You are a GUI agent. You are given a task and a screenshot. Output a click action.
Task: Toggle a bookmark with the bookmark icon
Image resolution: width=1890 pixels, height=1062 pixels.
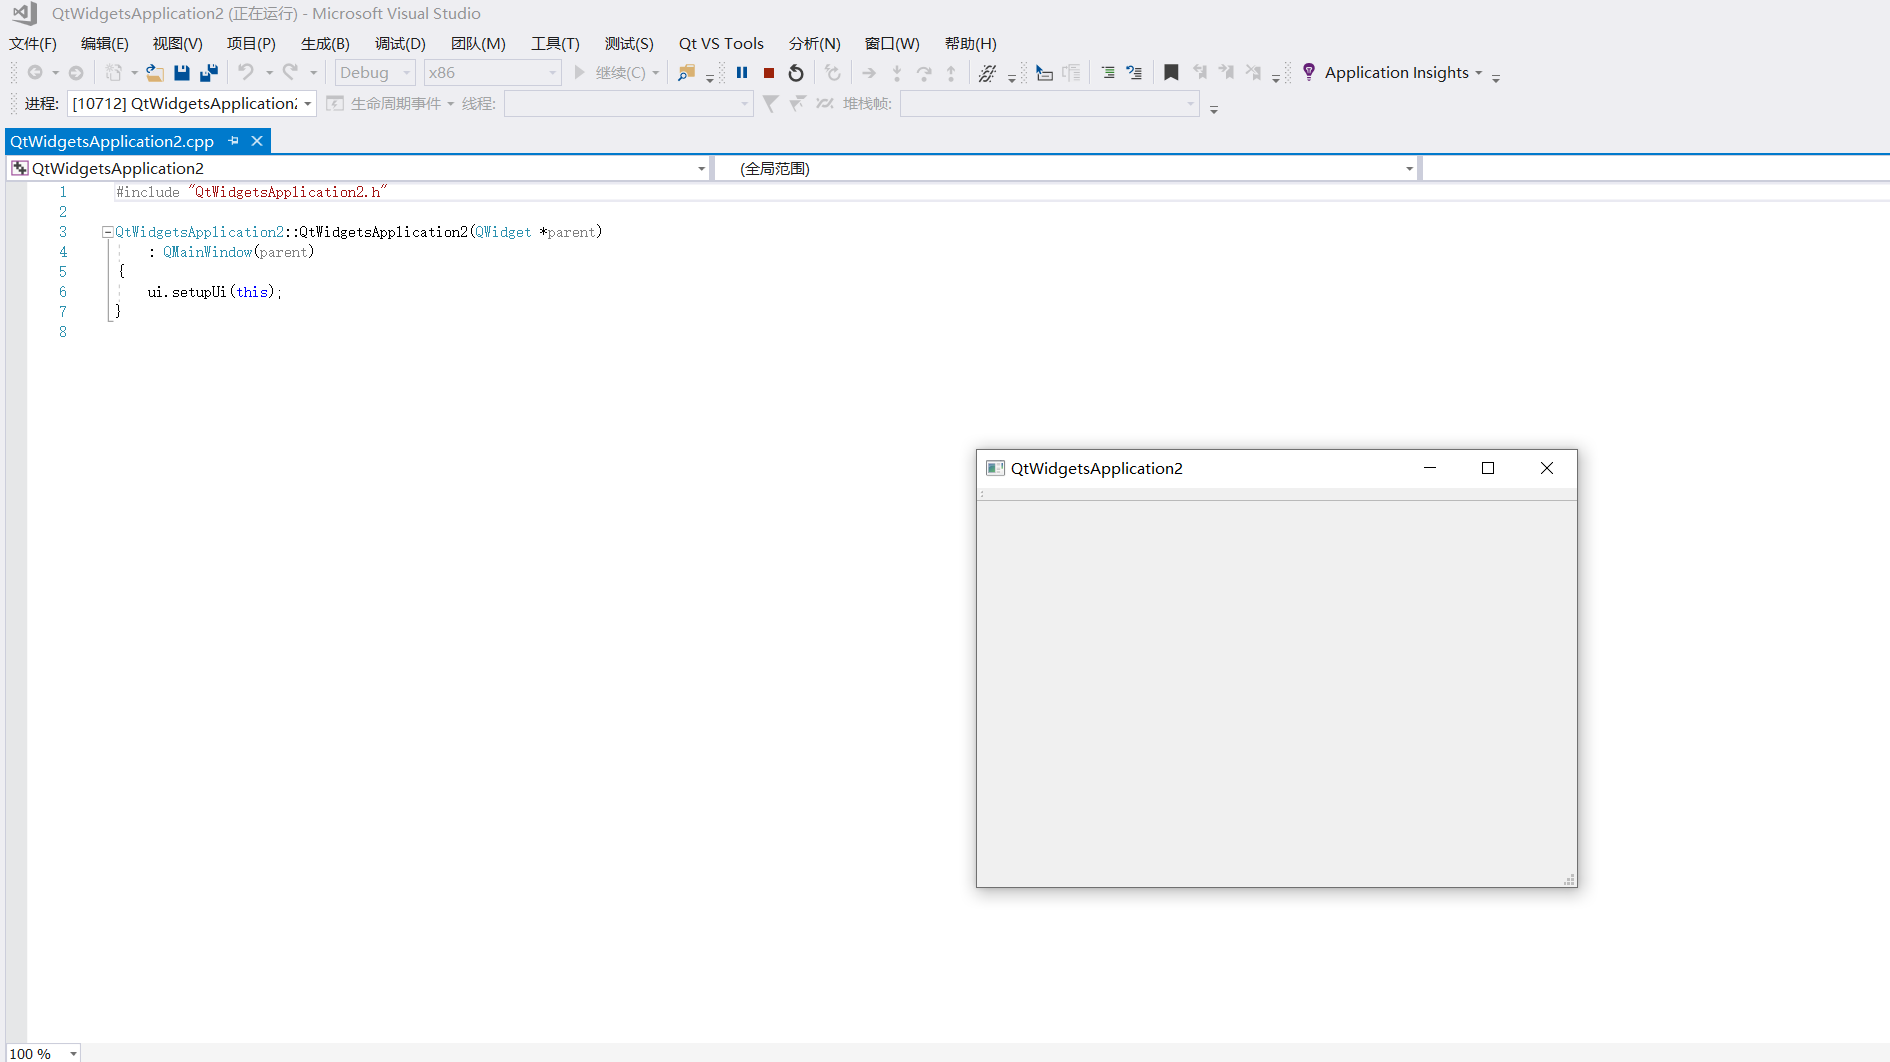[1170, 72]
